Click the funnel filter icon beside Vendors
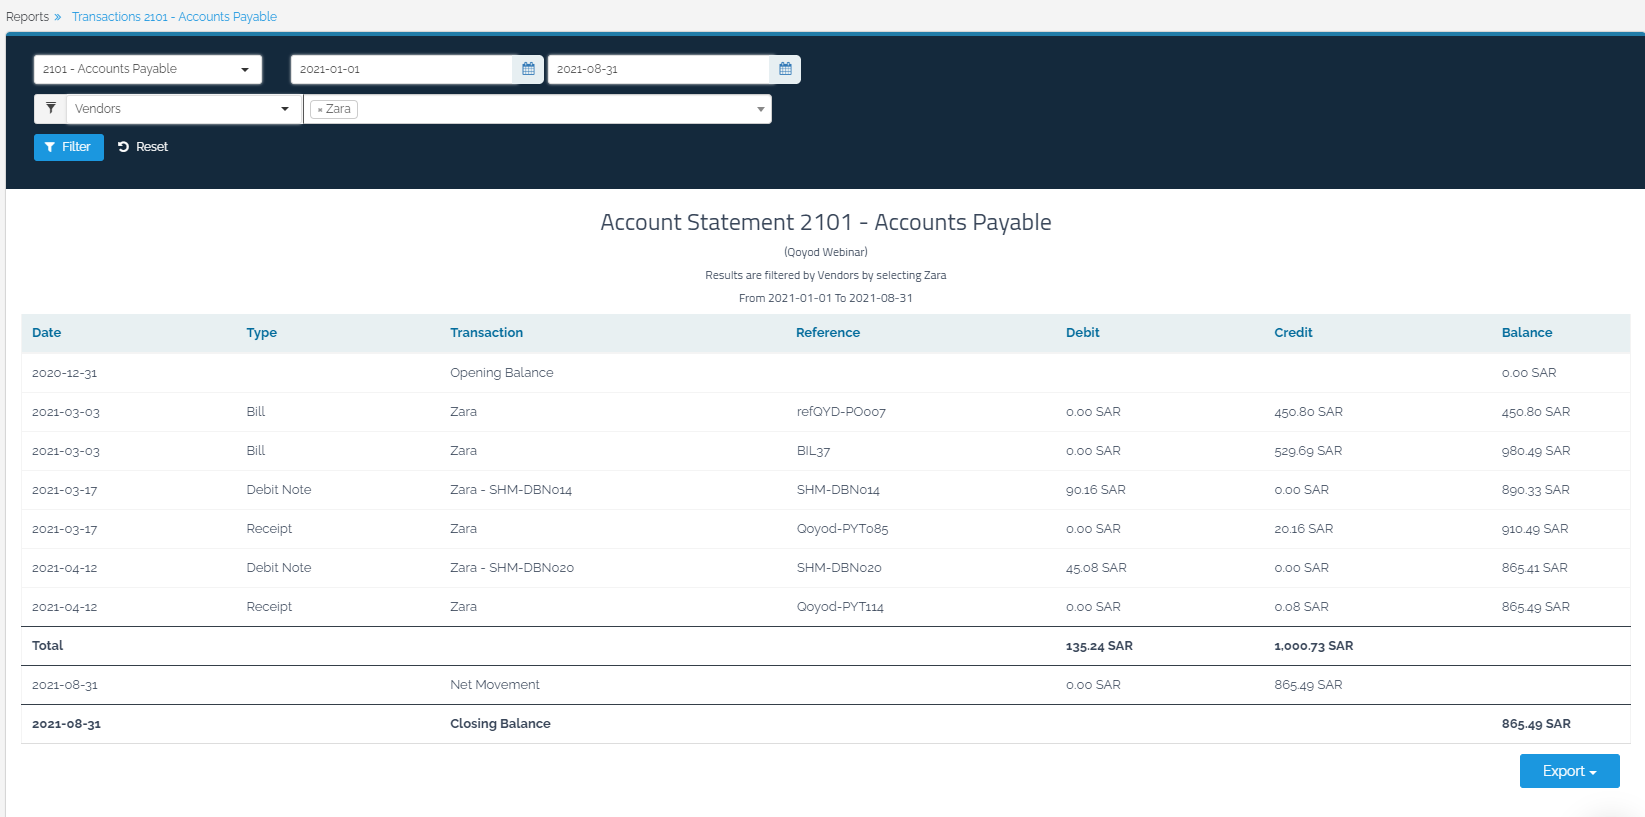 (x=50, y=108)
